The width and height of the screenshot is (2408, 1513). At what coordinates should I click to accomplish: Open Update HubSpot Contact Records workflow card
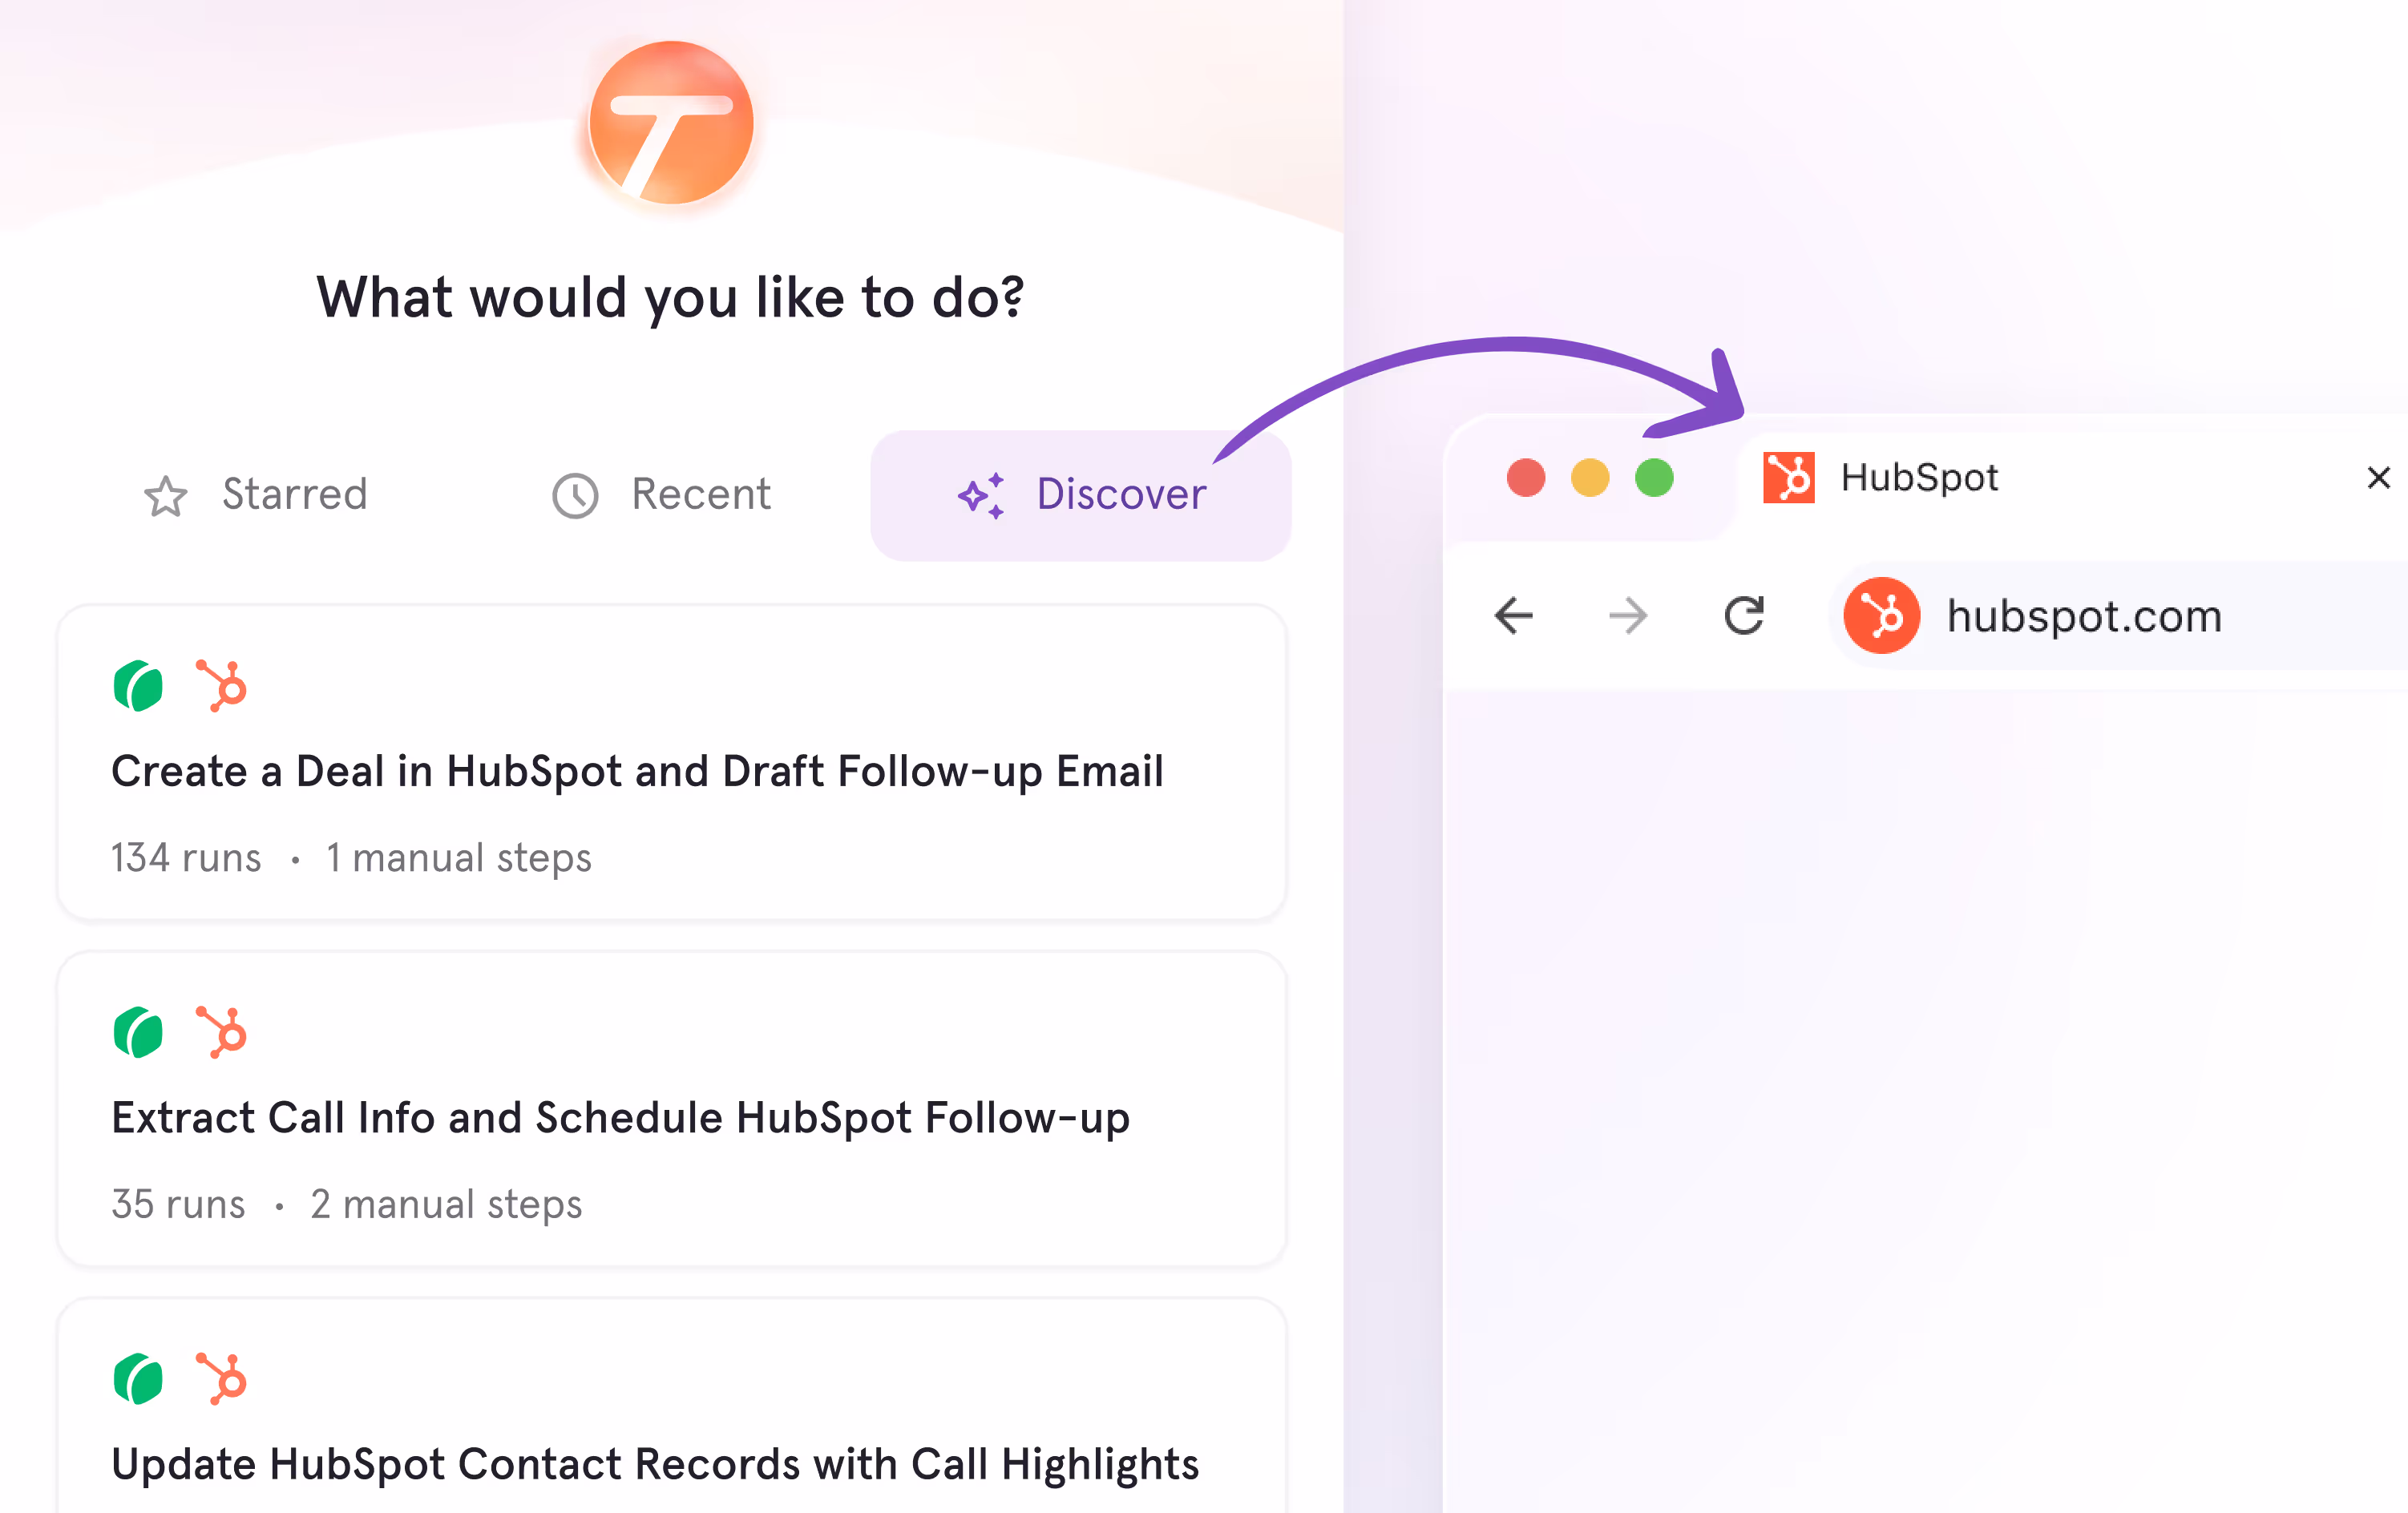[671, 1406]
